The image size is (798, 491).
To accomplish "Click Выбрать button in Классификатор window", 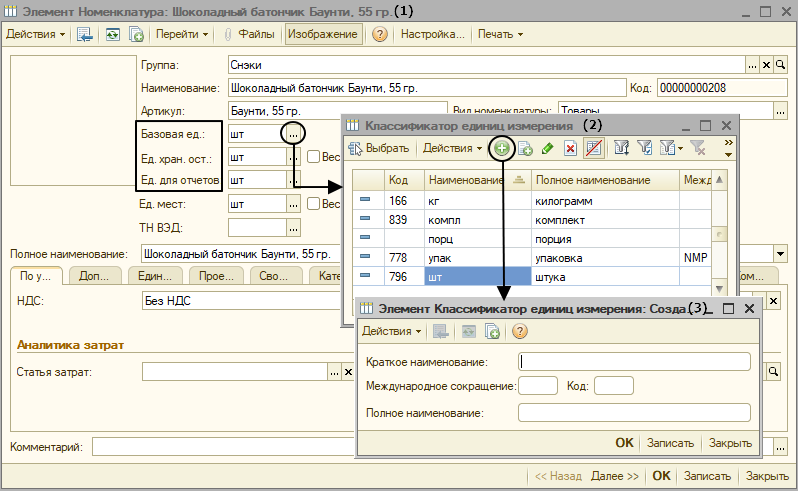I will (x=379, y=149).
